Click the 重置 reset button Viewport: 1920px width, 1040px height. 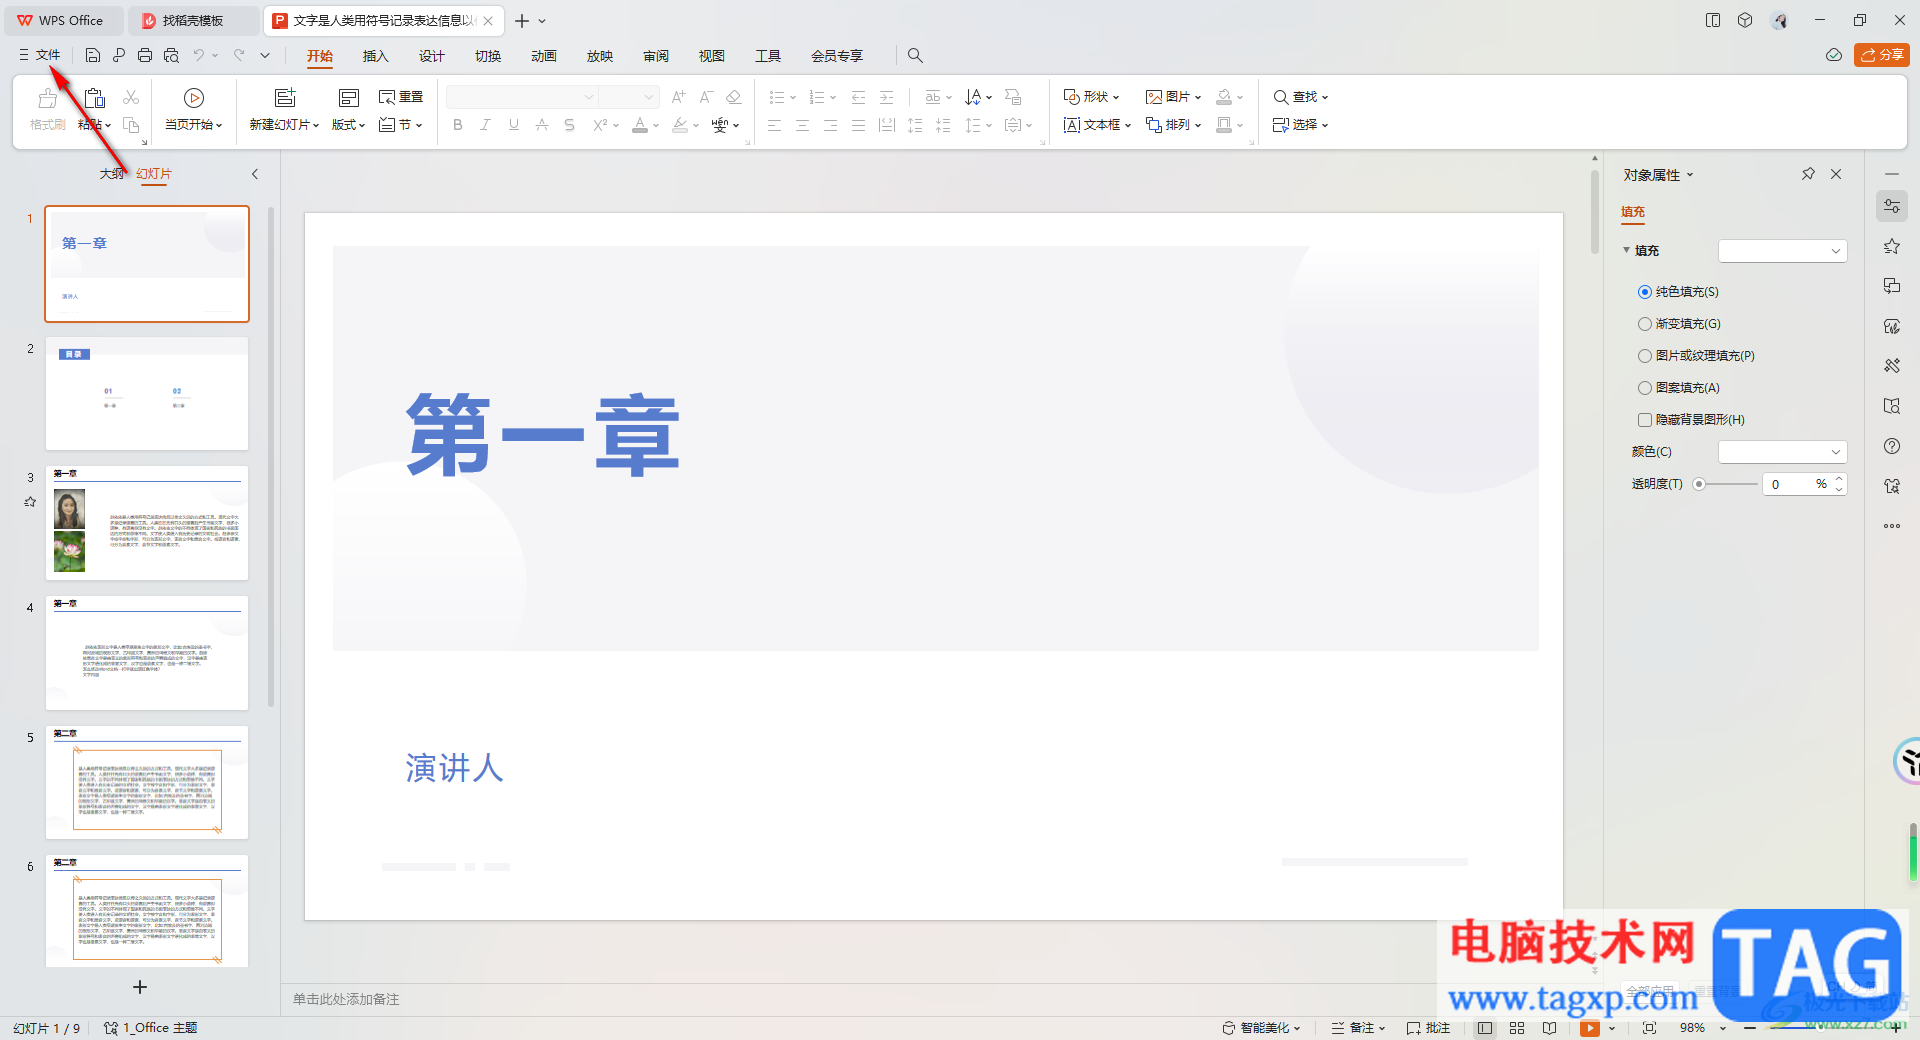click(x=401, y=97)
